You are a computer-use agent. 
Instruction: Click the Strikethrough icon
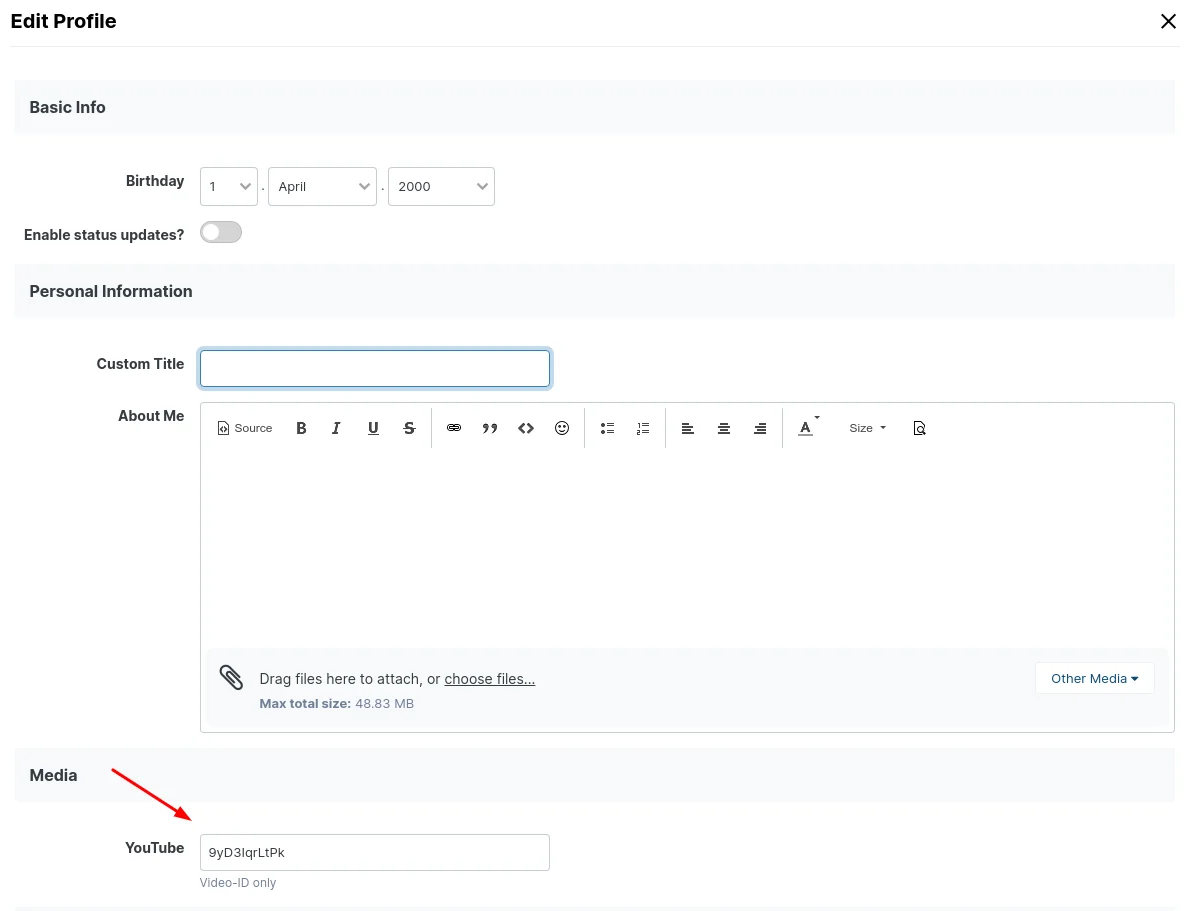click(x=409, y=428)
